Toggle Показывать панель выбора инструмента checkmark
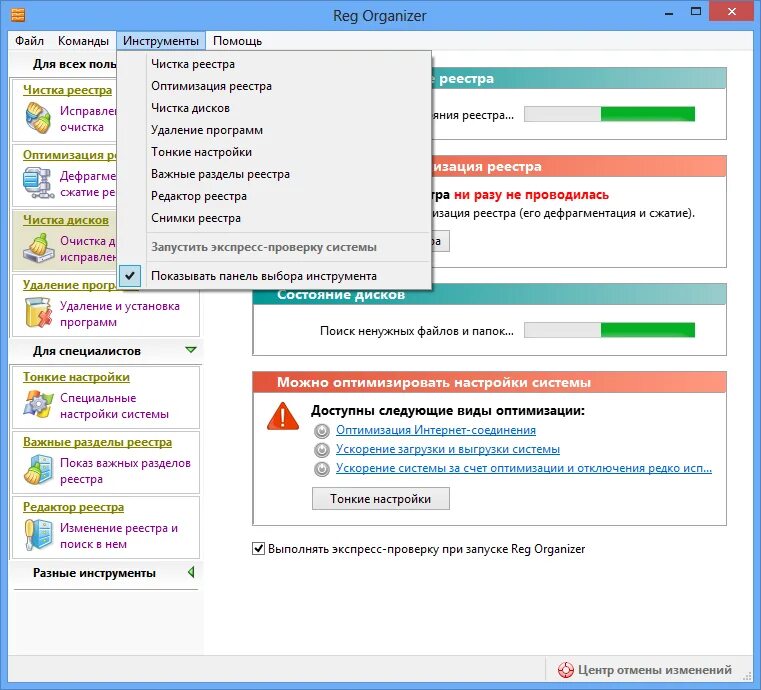The height and width of the screenshot is (690, 761). point(130,276)
